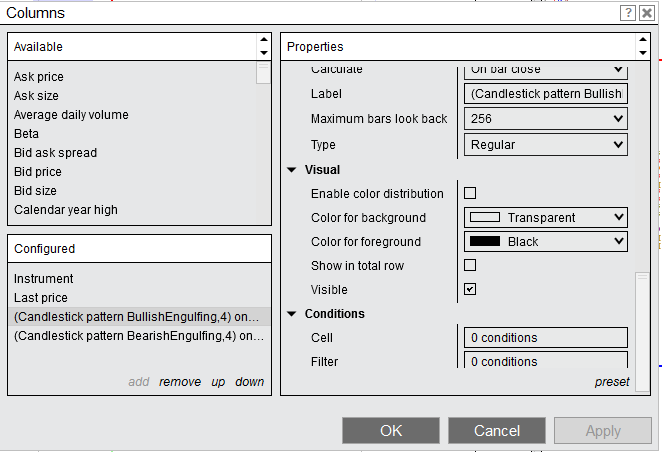Open the Calculate dropdown
This screenshot has height=452, width=662.
pyautogui.click(x=546, y=71)
